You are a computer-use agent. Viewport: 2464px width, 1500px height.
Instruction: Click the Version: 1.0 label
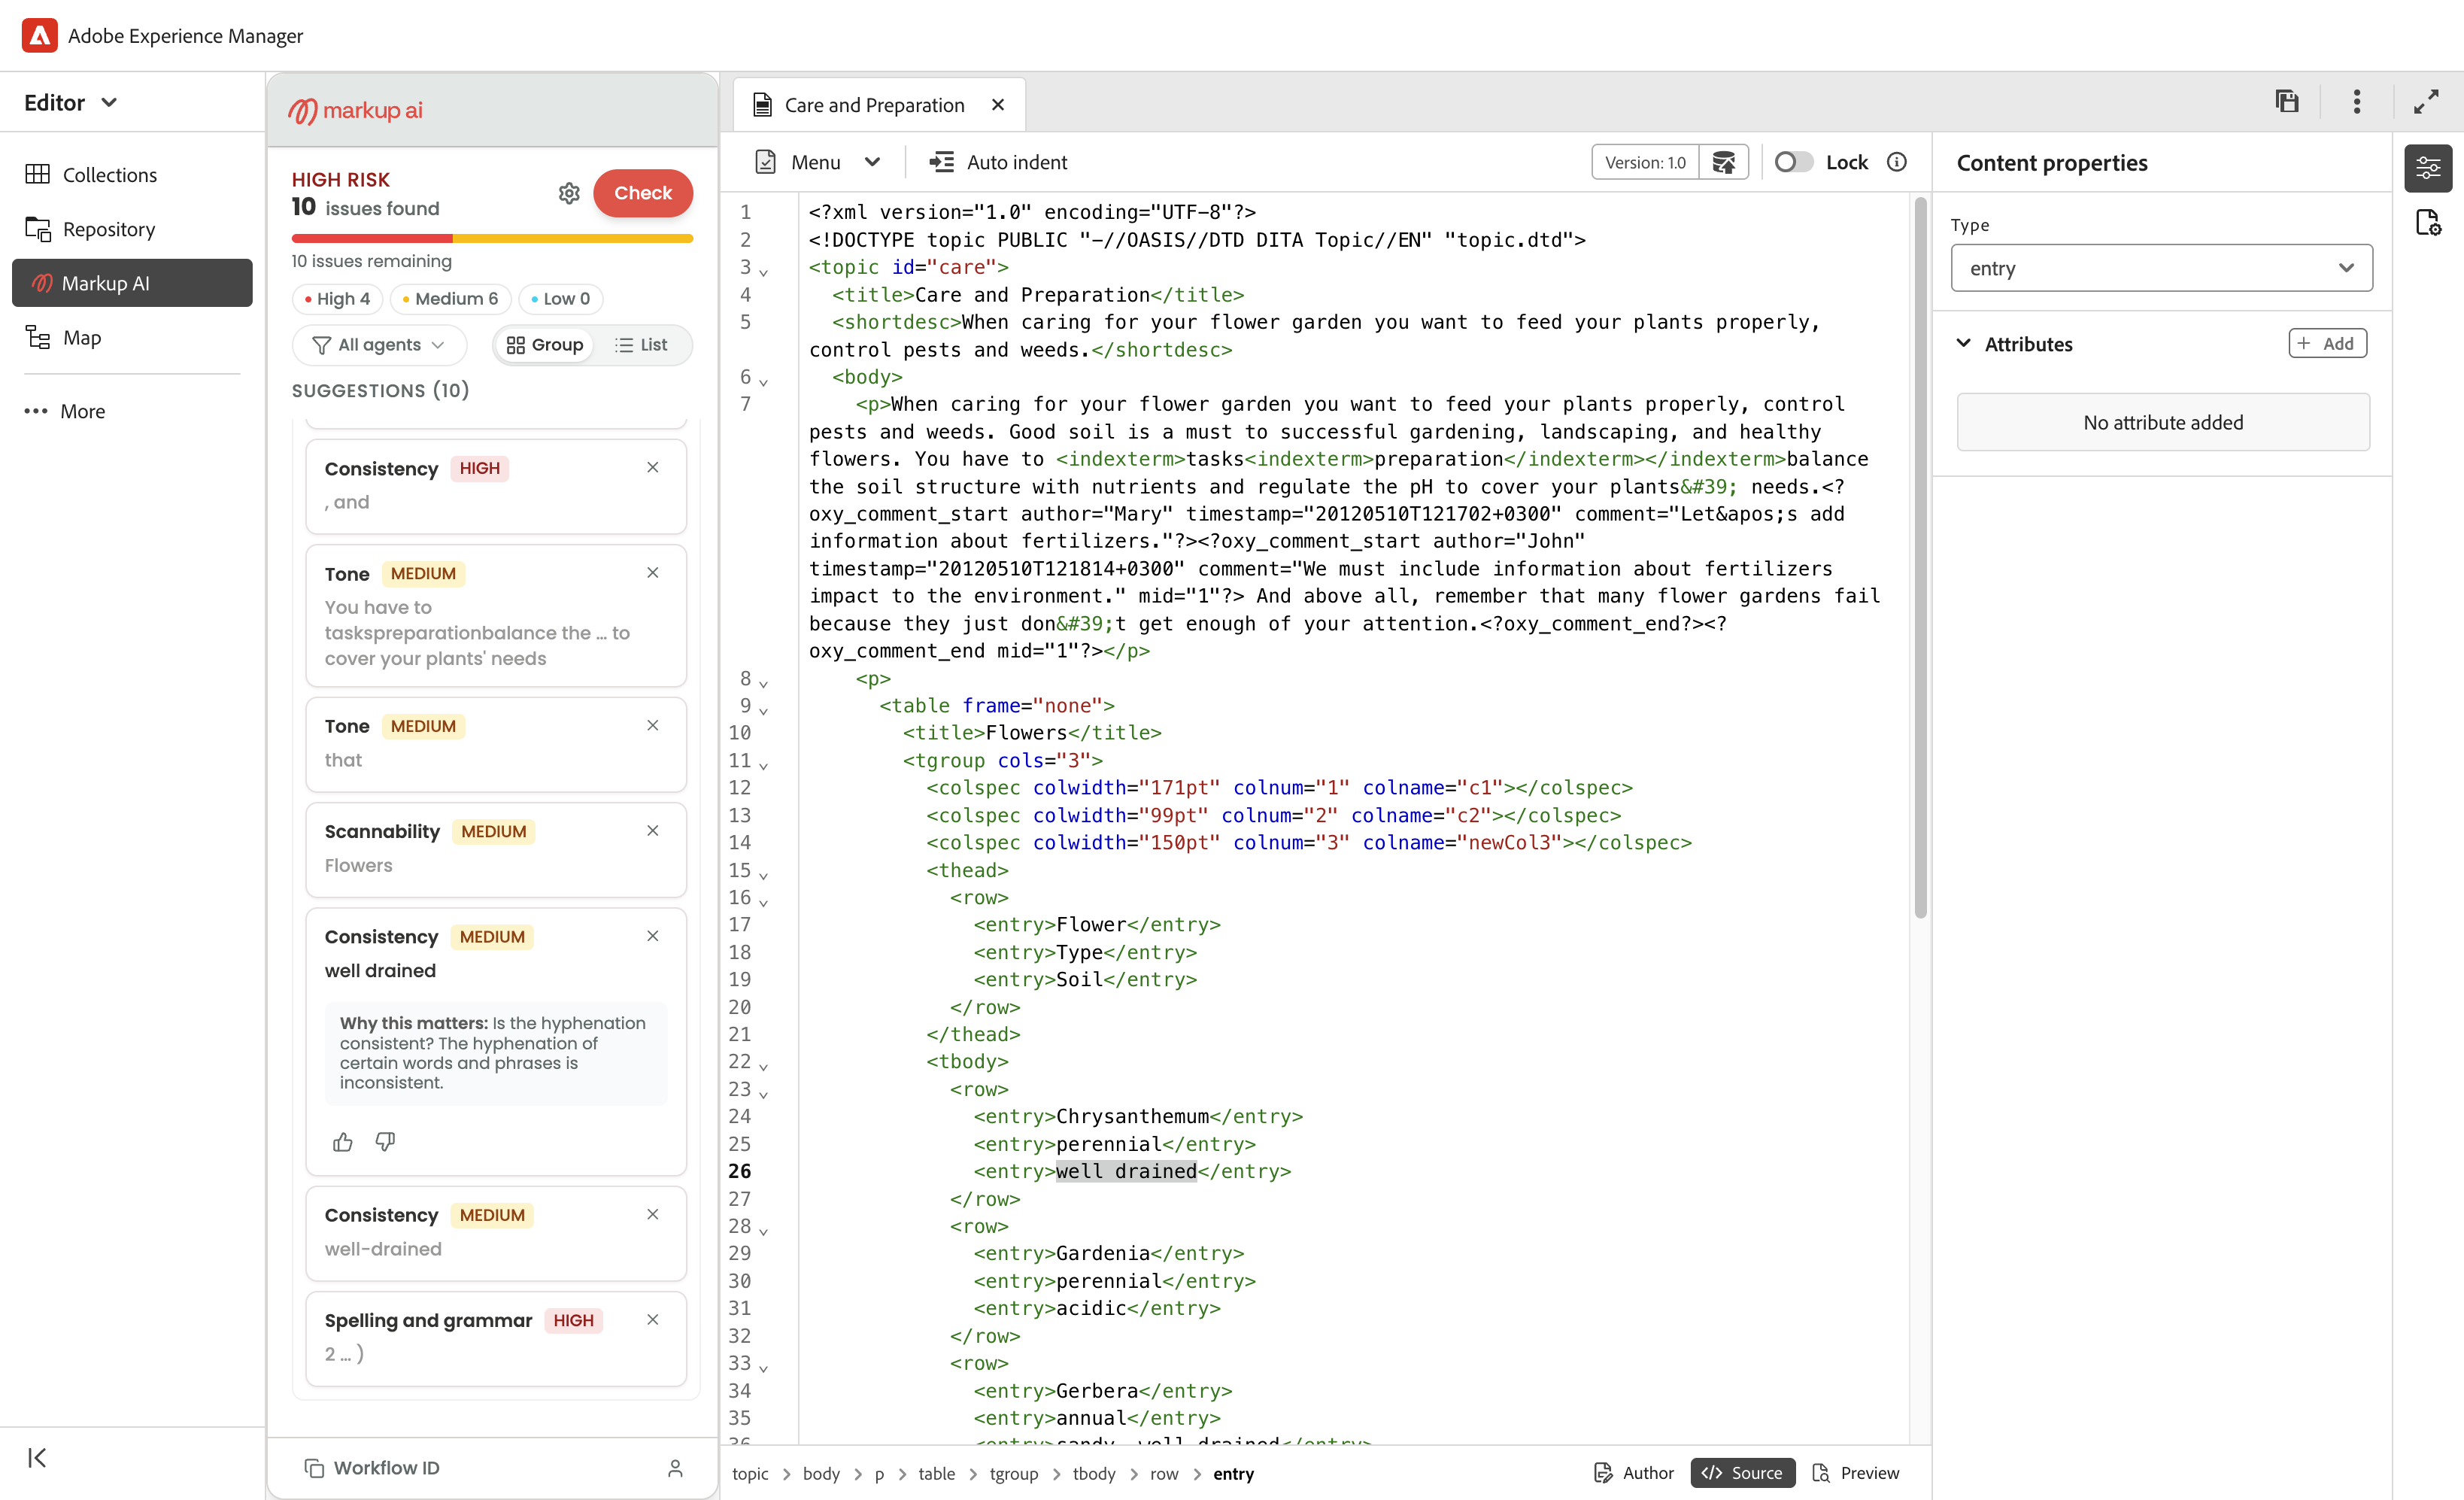[1645, 162]
